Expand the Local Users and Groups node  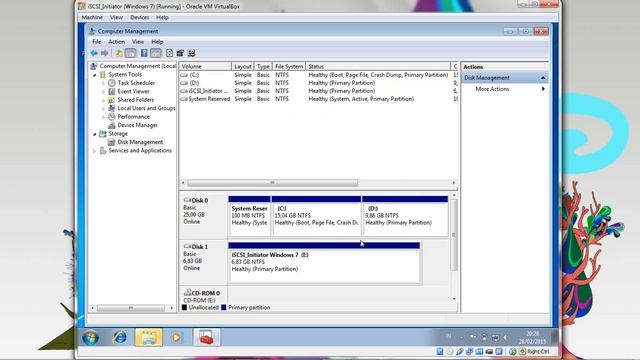[103, 108]
